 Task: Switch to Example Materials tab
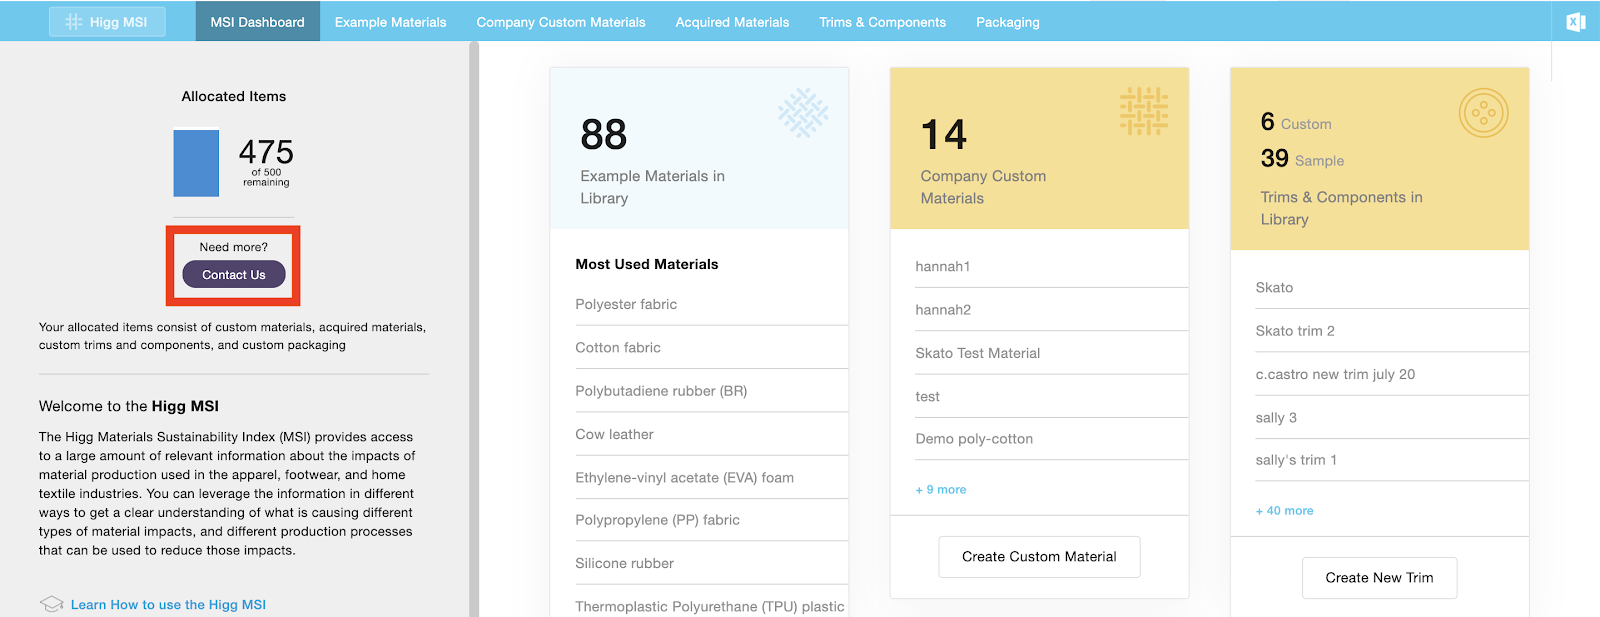(390, 22)
